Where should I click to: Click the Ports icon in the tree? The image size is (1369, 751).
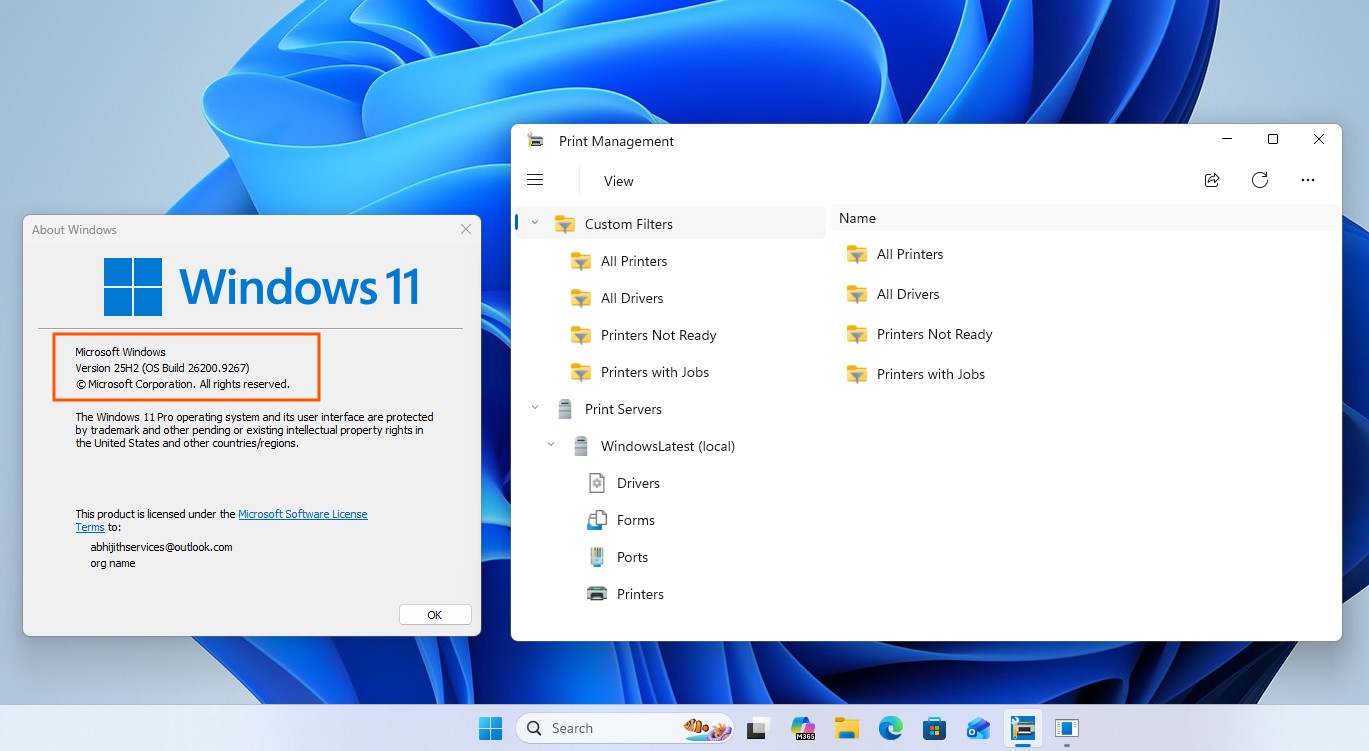[597, 557]
